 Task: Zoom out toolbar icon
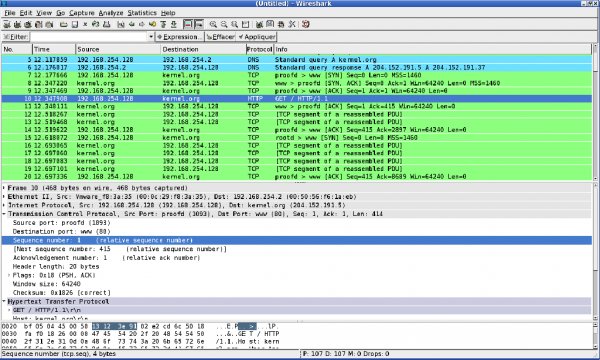(224, 24)
